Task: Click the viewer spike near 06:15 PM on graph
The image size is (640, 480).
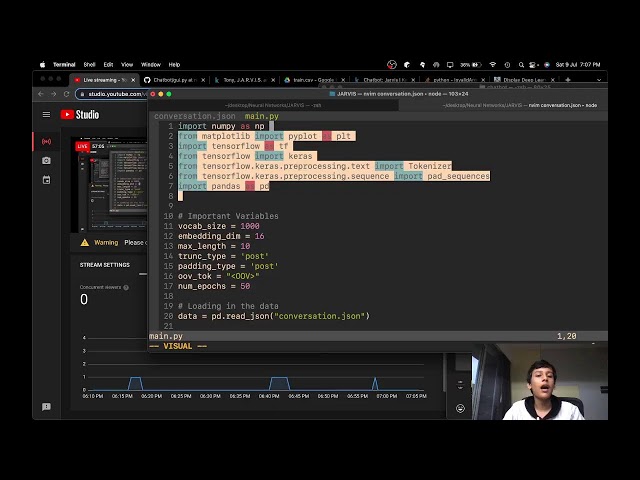Action: click(x=135, y=384)
